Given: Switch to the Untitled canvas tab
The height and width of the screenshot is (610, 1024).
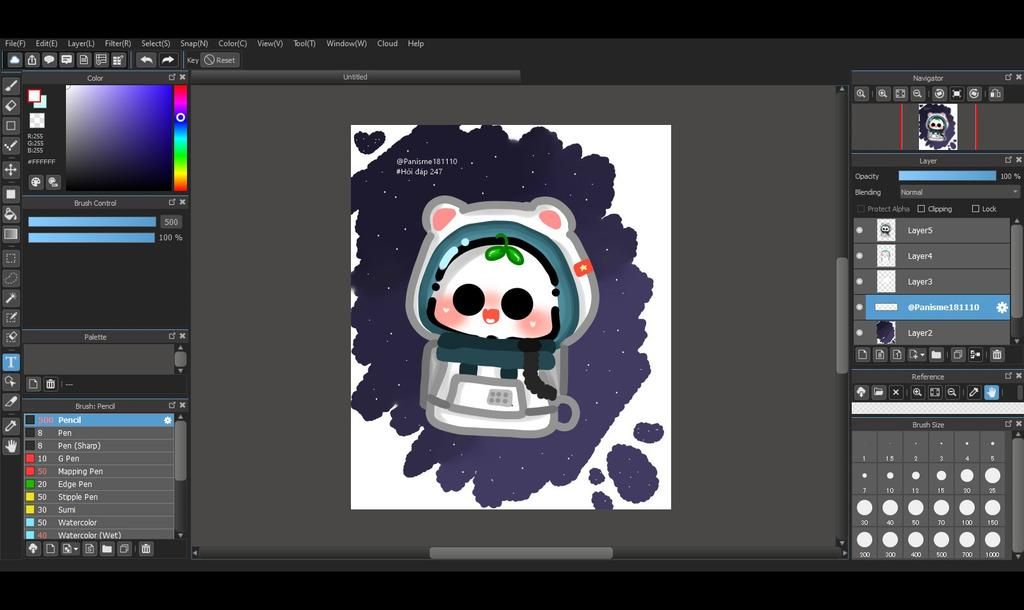Looking at the screenshot, I should pos(355,76).
